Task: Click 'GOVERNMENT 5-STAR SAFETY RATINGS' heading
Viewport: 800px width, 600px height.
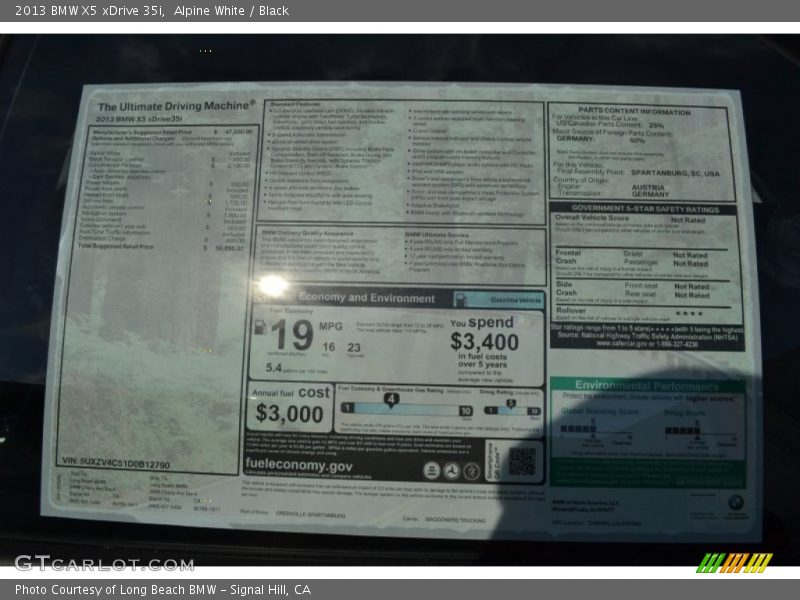Action: point(645,209)
